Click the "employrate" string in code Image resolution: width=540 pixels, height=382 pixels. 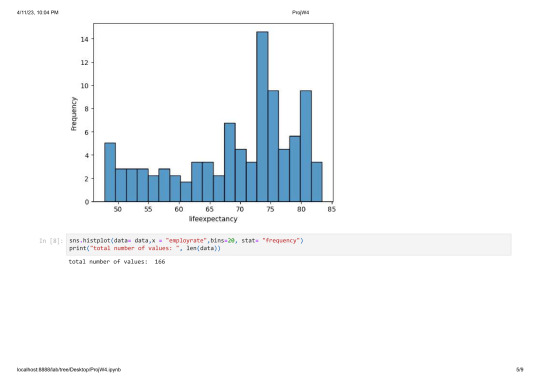click(x=186, y=240)
